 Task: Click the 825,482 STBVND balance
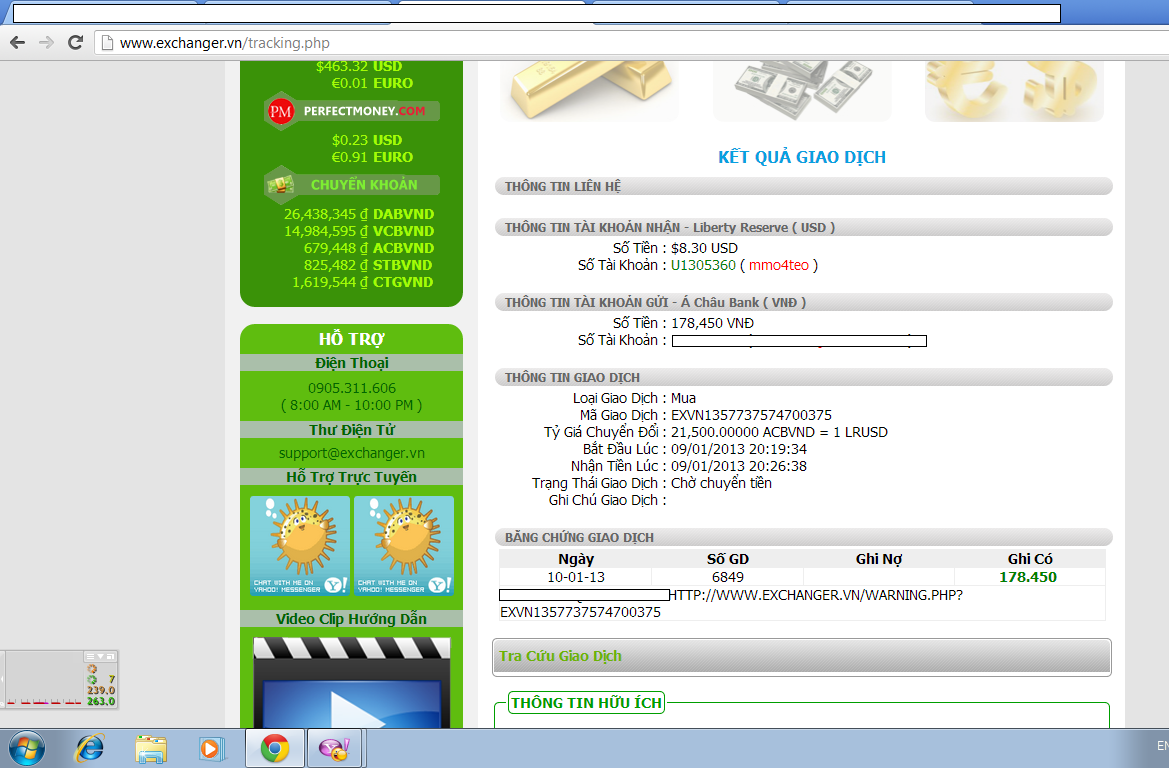368,265
